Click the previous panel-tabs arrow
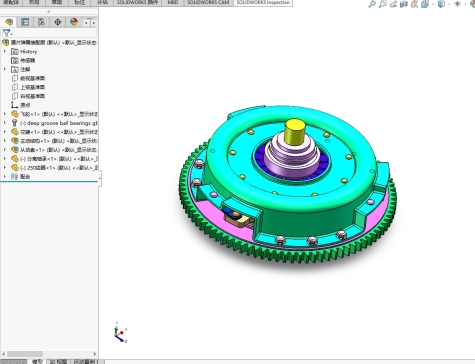The width and height of the screenshot is (475, 364). (x=86, y=23)
